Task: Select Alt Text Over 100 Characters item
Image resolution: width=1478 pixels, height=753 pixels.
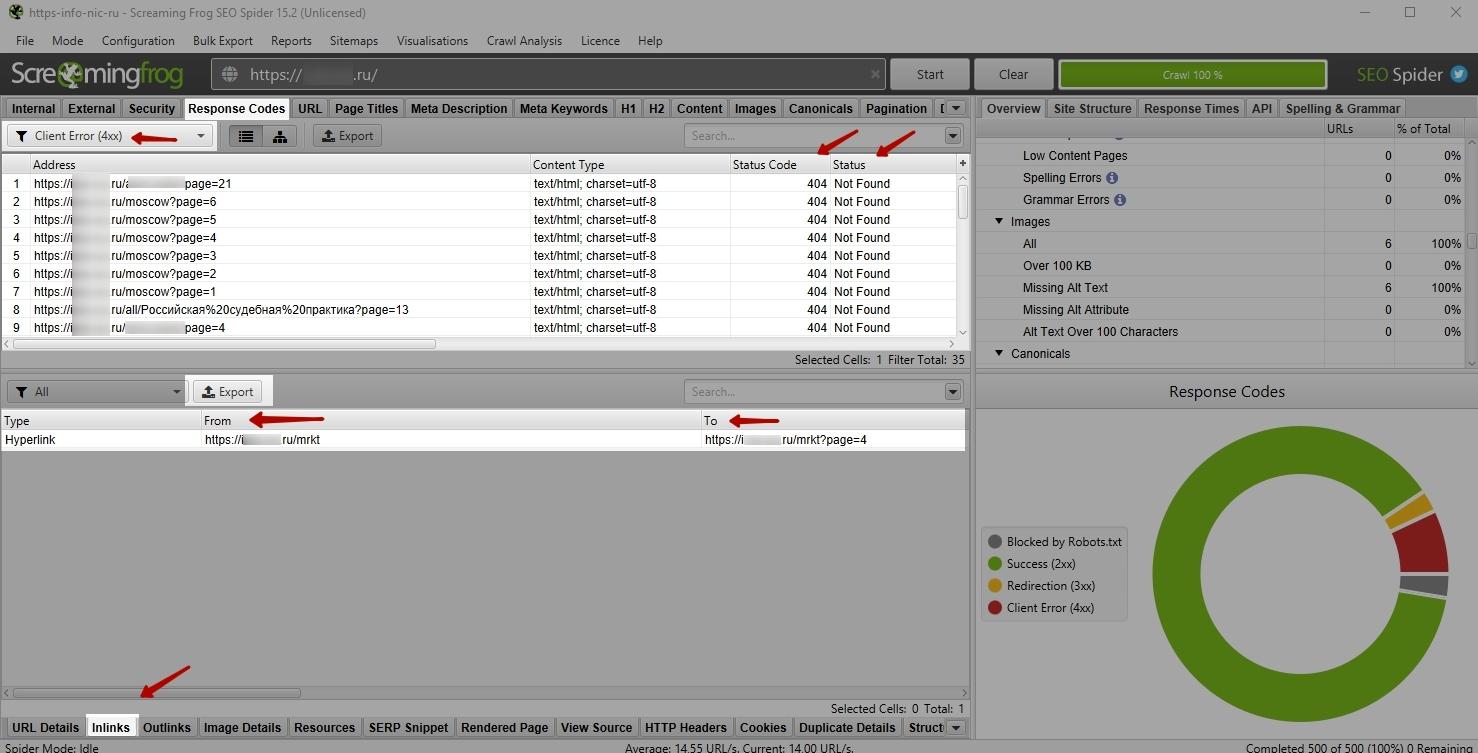Action: [1100, 332]
